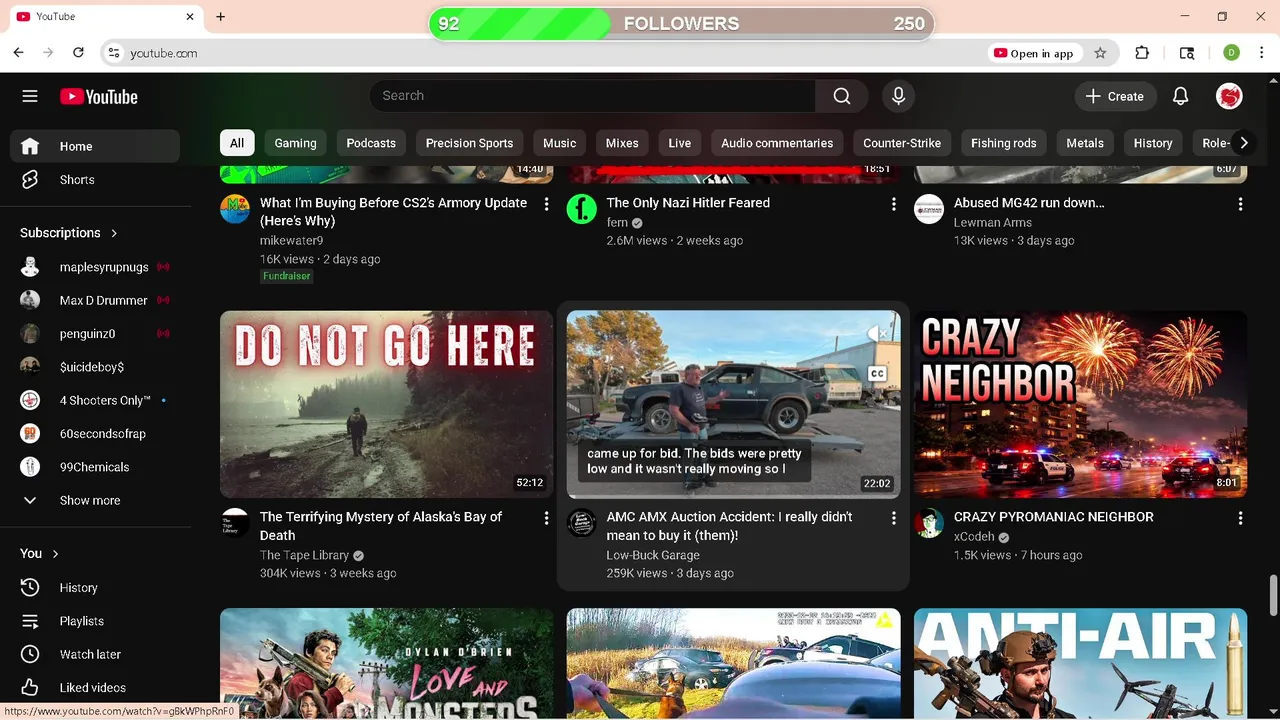Viewport: 1280px width, 720px height.
Task: Select the Fishing rods chip
Action: click(1003, 143)
